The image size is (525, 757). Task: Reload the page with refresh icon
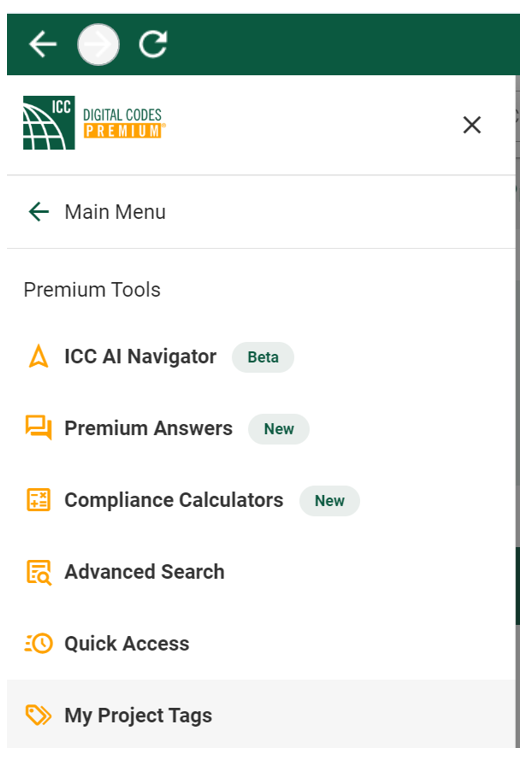pyautogui.click(x=153, y=44)
